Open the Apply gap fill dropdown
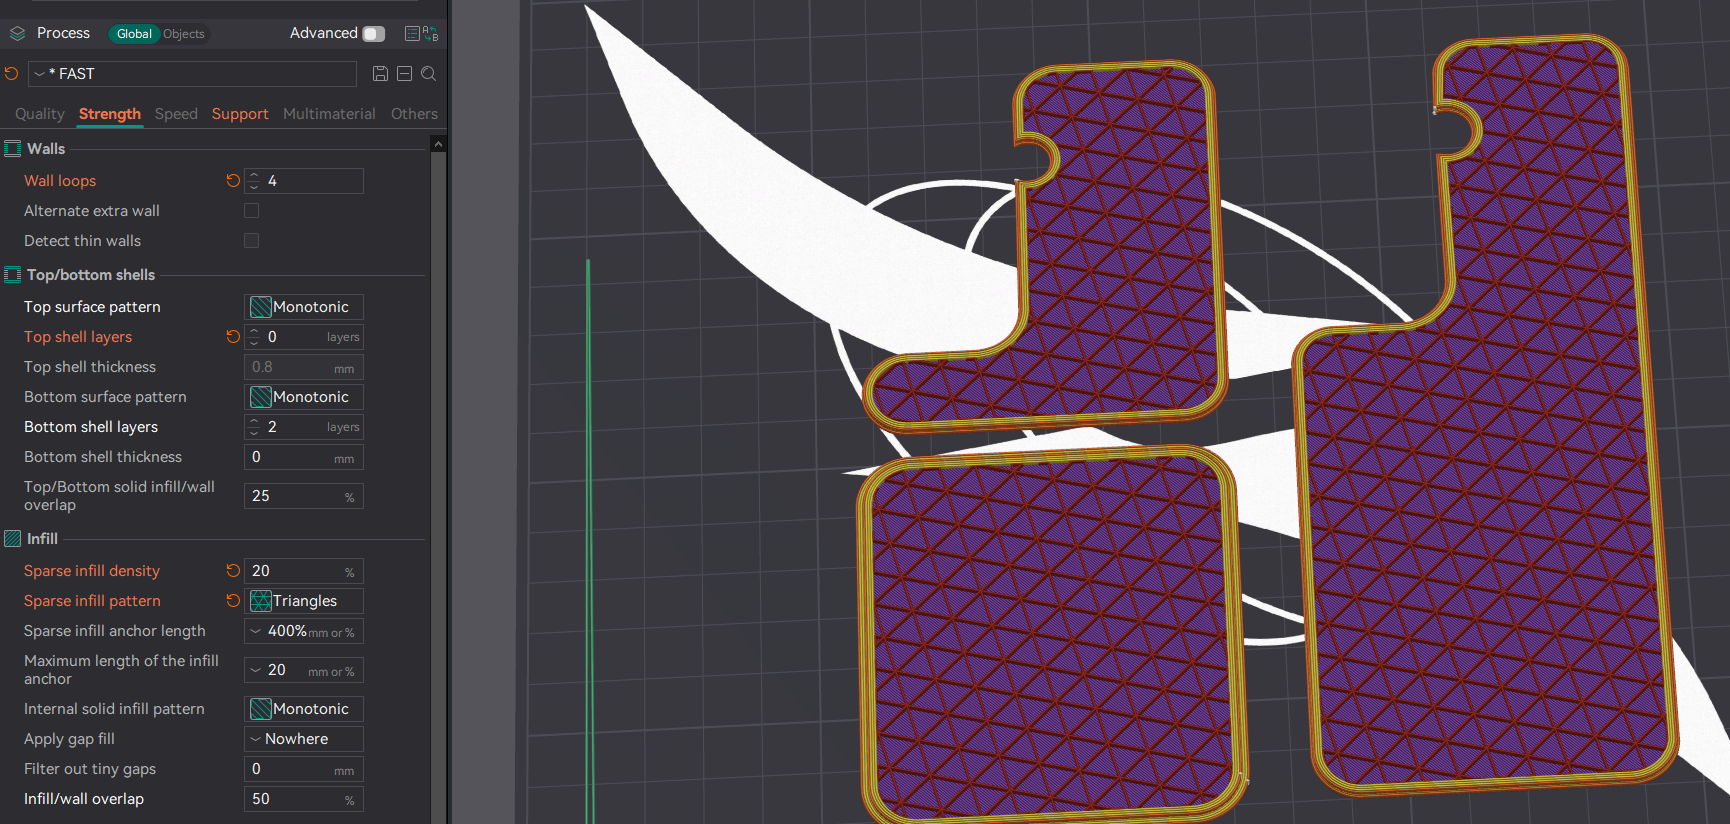The image size is (1730, 824). coord(304,739)
